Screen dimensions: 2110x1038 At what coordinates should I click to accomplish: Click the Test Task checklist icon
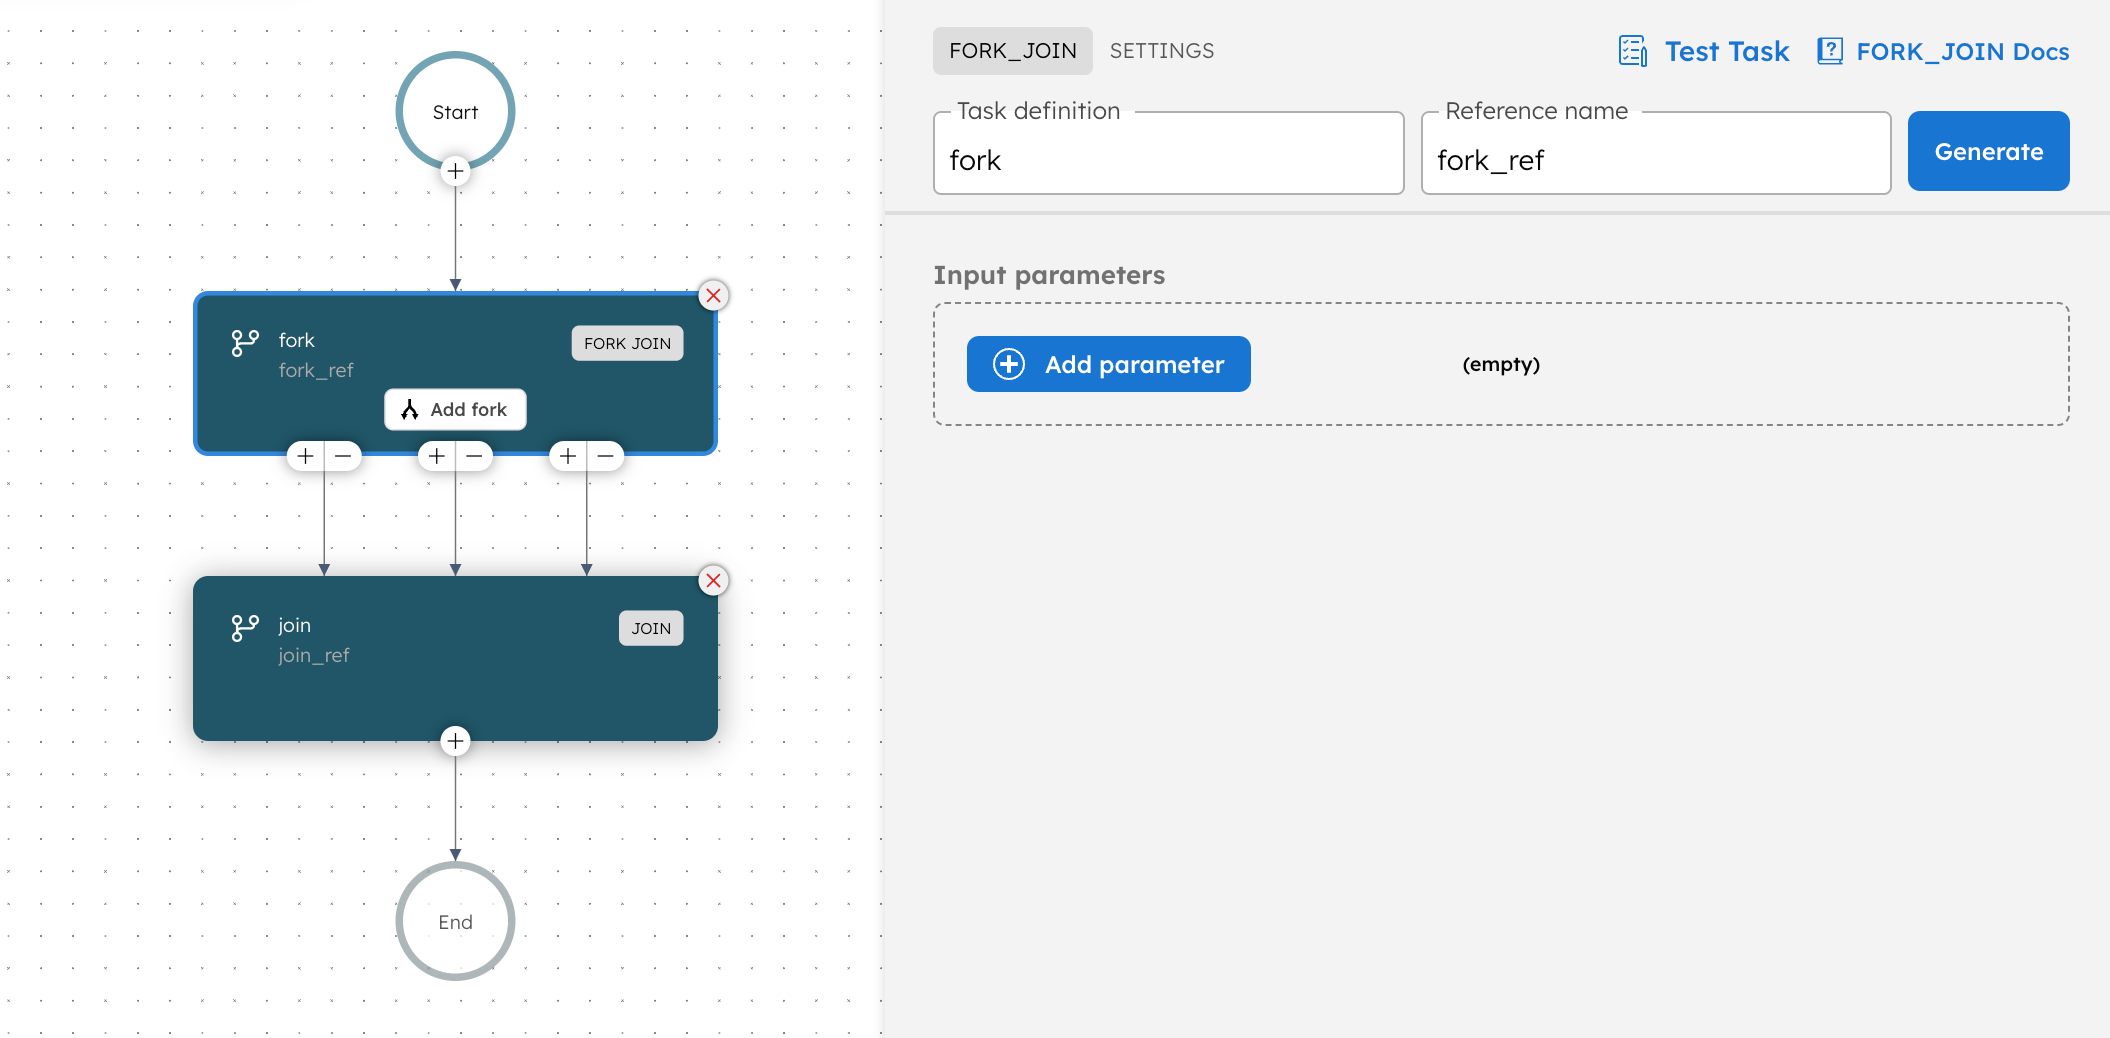pyautogui.click(x=1633, y=51)
